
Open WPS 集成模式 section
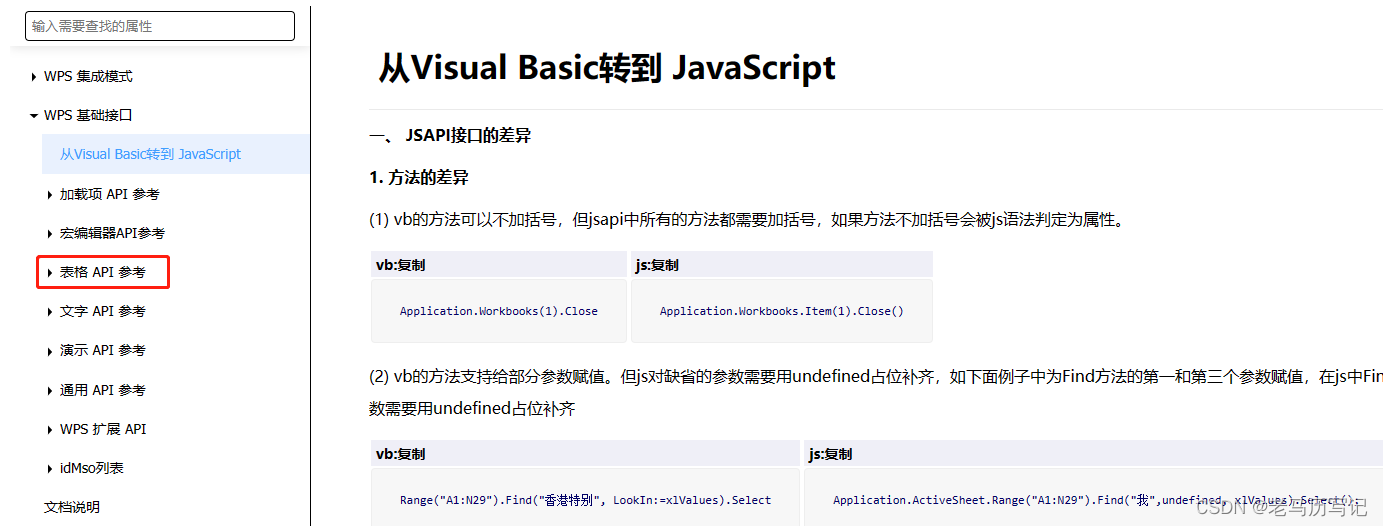(88, 77)
